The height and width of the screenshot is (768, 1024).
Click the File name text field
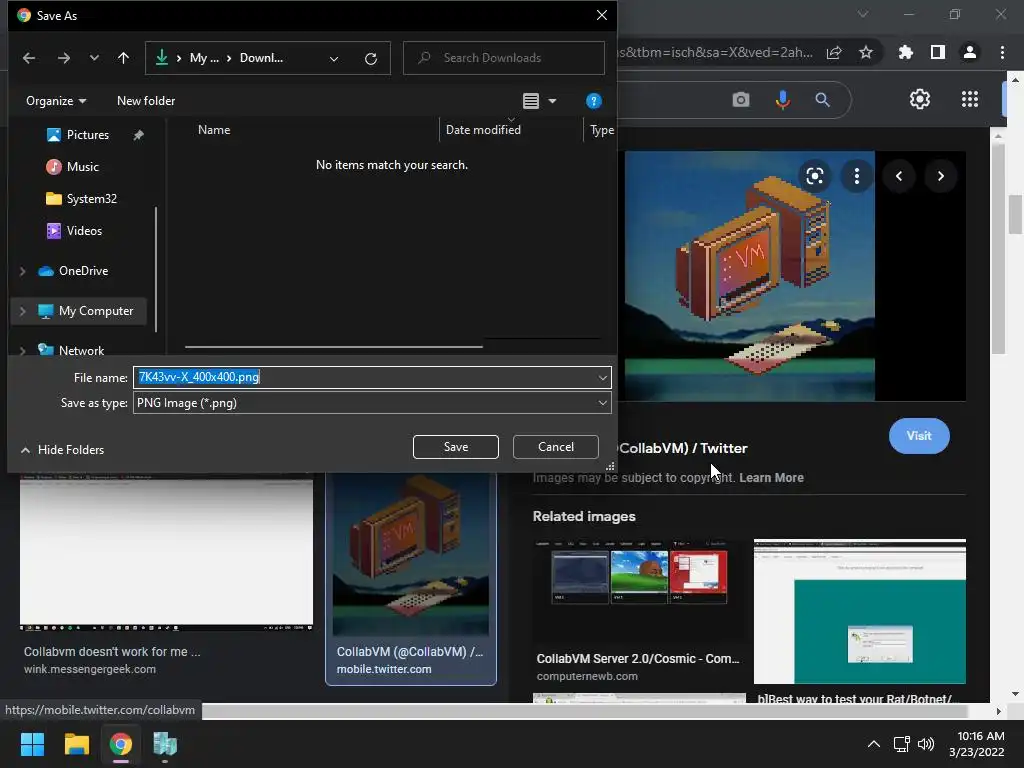pyautogui.click(x=364, y=377)
